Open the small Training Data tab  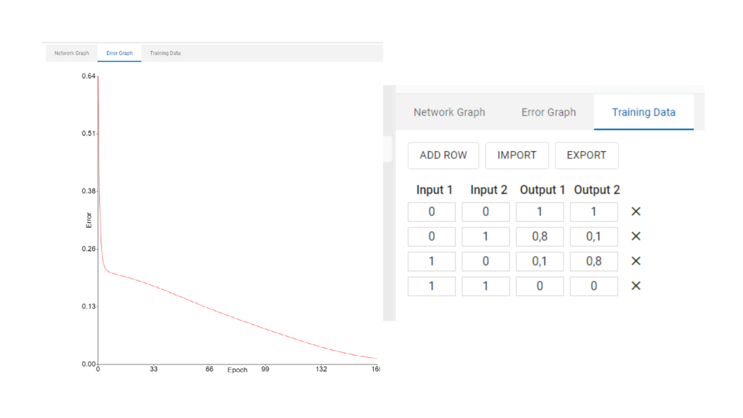(165, 53)
